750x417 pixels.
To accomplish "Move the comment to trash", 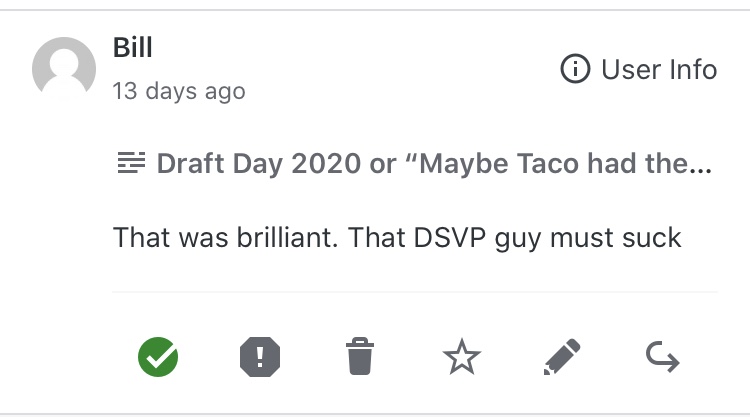I will click(x=360, y=356).
